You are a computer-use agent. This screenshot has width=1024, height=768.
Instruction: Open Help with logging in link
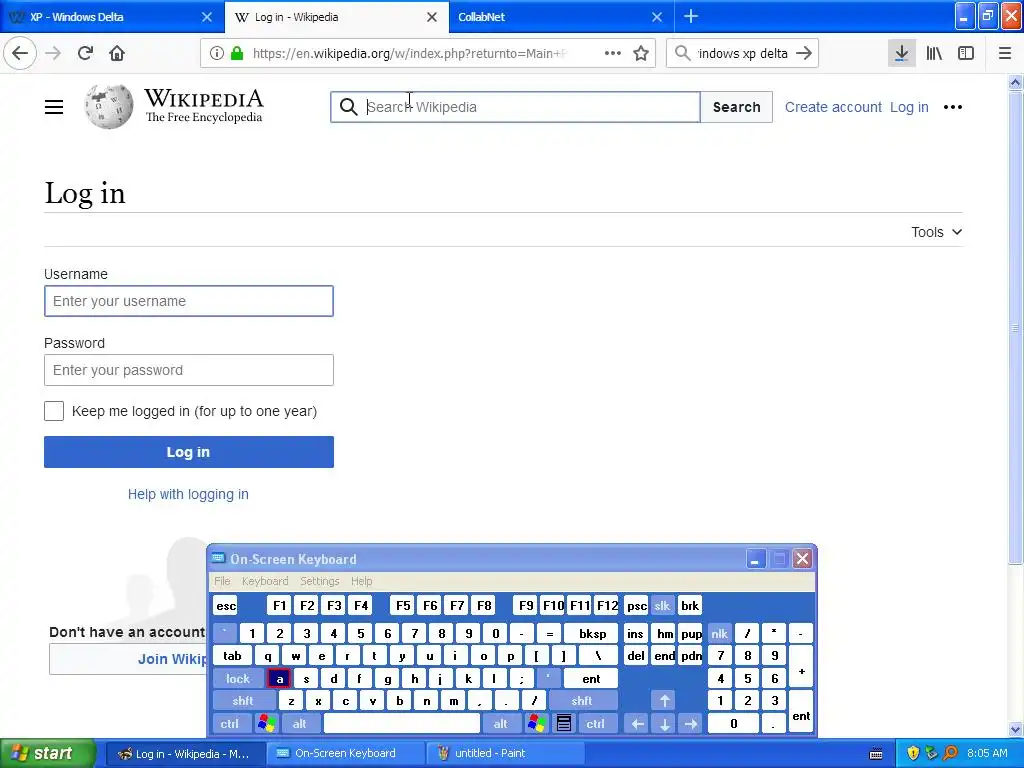coord(188,494)
